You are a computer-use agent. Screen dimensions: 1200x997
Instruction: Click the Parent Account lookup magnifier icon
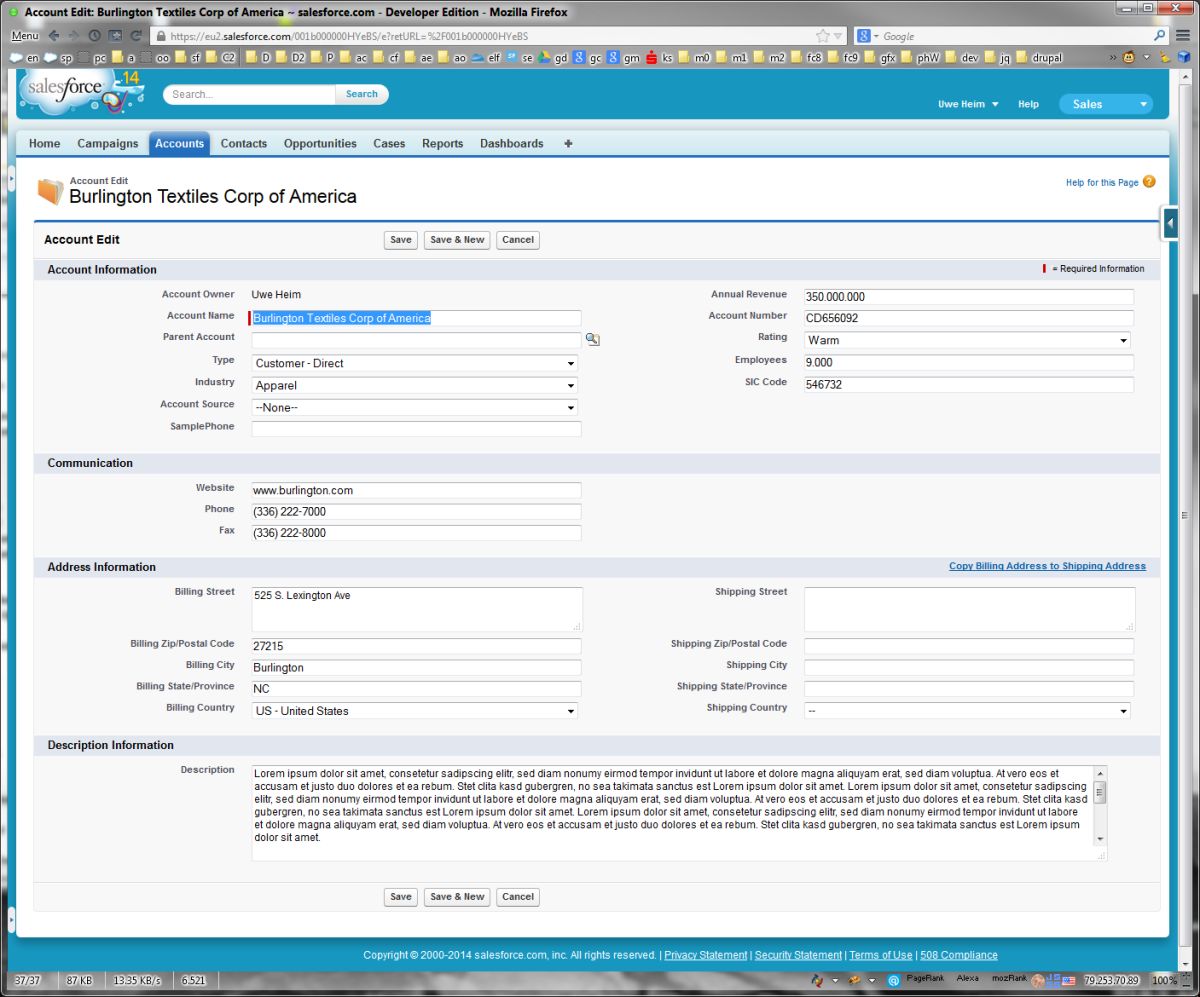pyautogui.click(x=592, y=340)
